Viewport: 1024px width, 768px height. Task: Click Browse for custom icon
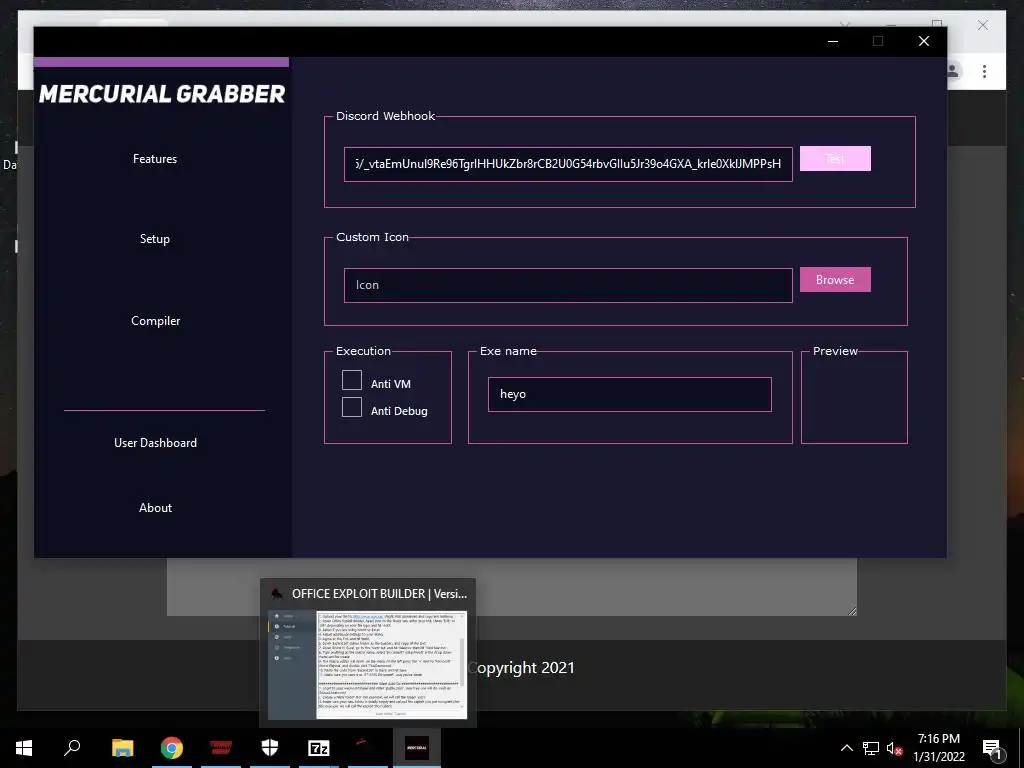tap(835, 280)
